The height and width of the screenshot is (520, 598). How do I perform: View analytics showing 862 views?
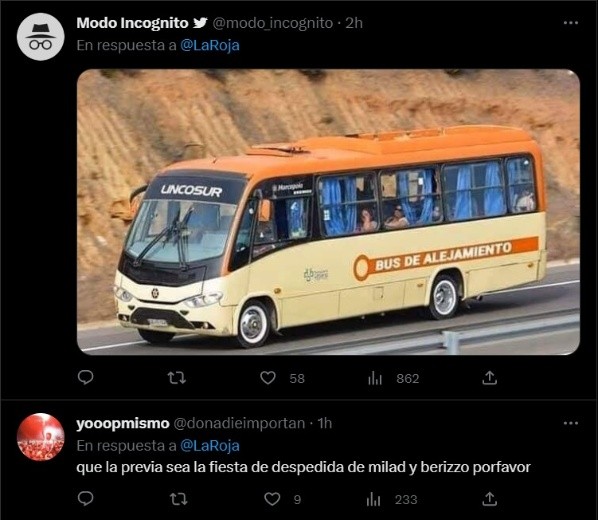[x=375, y=378]
